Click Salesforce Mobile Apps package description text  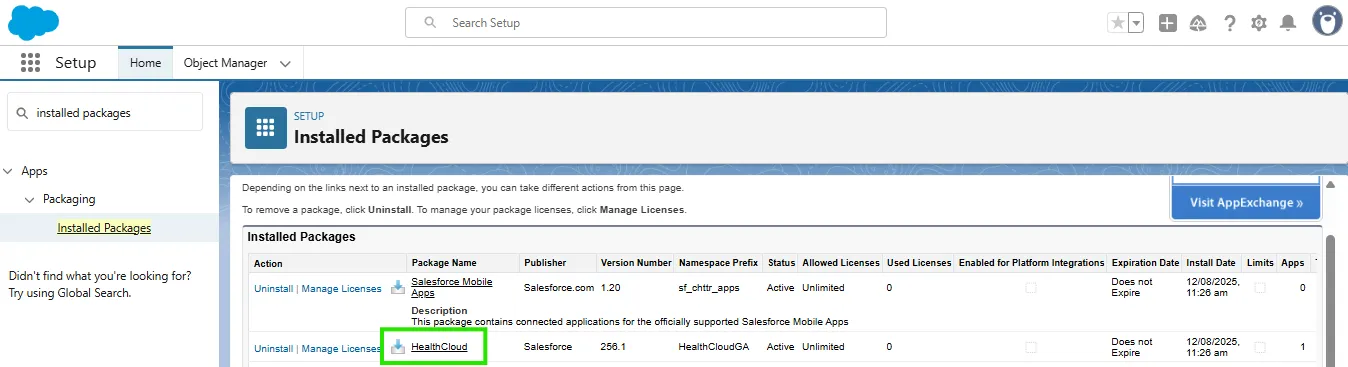[630, 321]
